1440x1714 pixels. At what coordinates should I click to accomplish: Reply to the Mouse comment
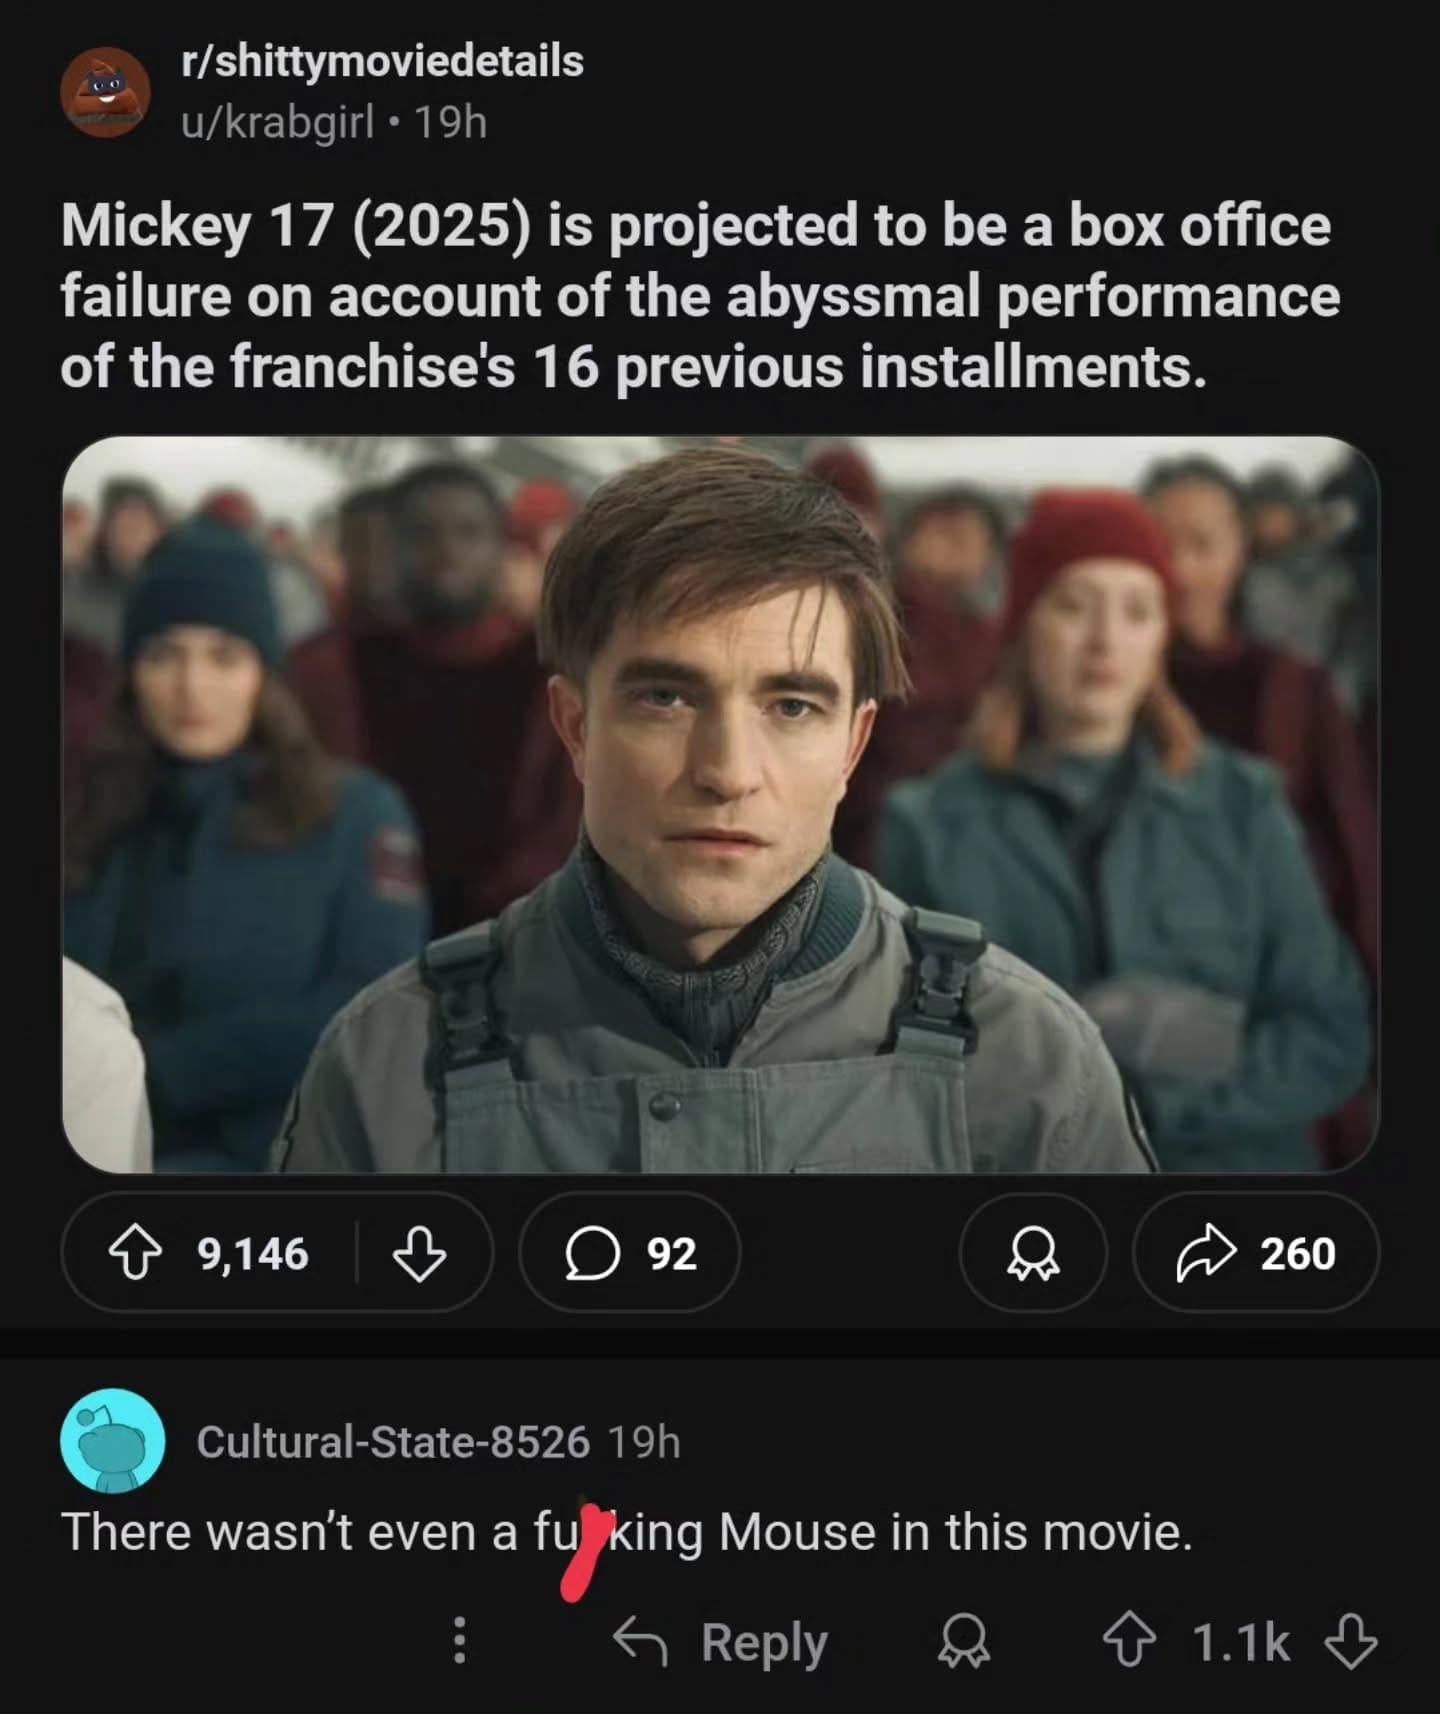[x=720, y=1642]
